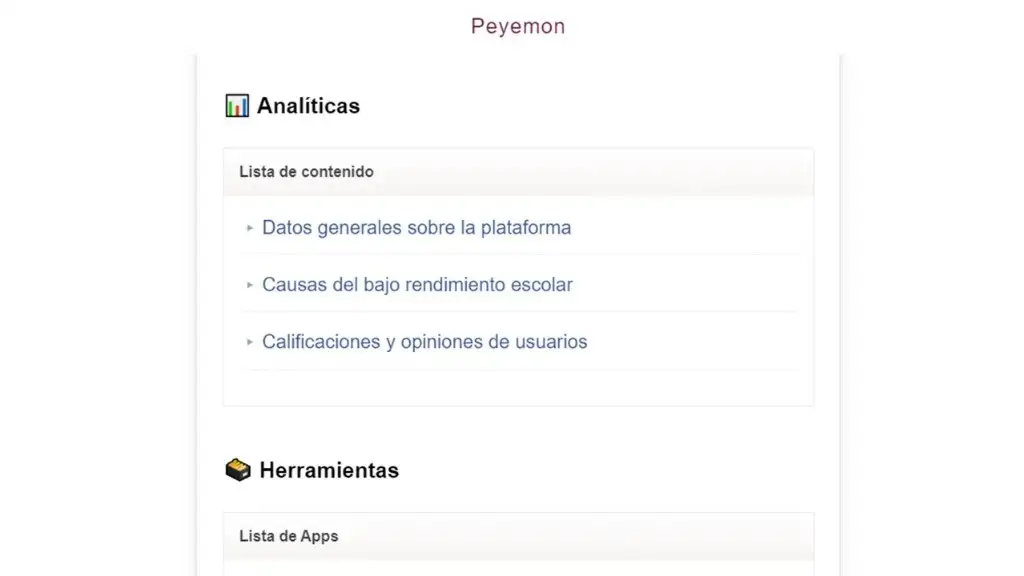Select the arrow bullet before Causas del bajo

click(249, 285)
